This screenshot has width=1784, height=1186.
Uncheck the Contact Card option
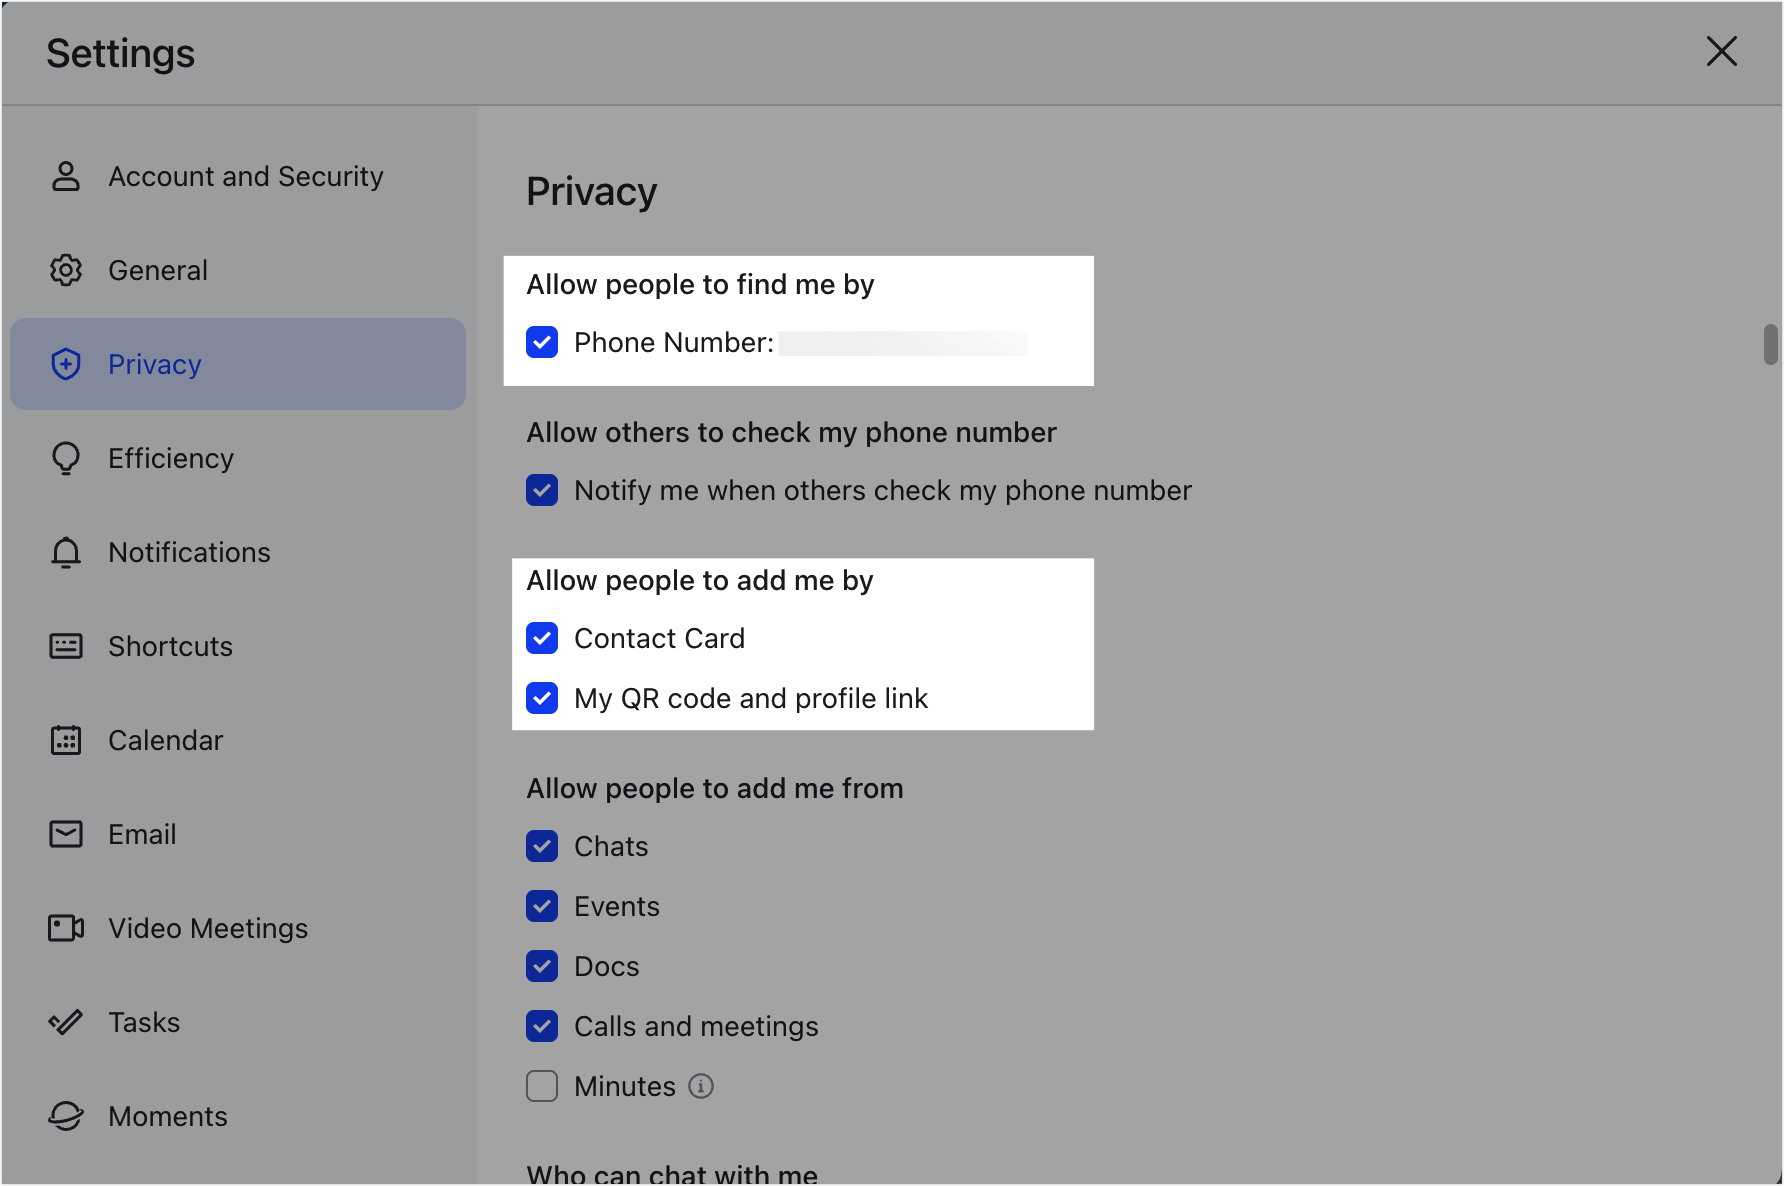click(x=541, y=638)
